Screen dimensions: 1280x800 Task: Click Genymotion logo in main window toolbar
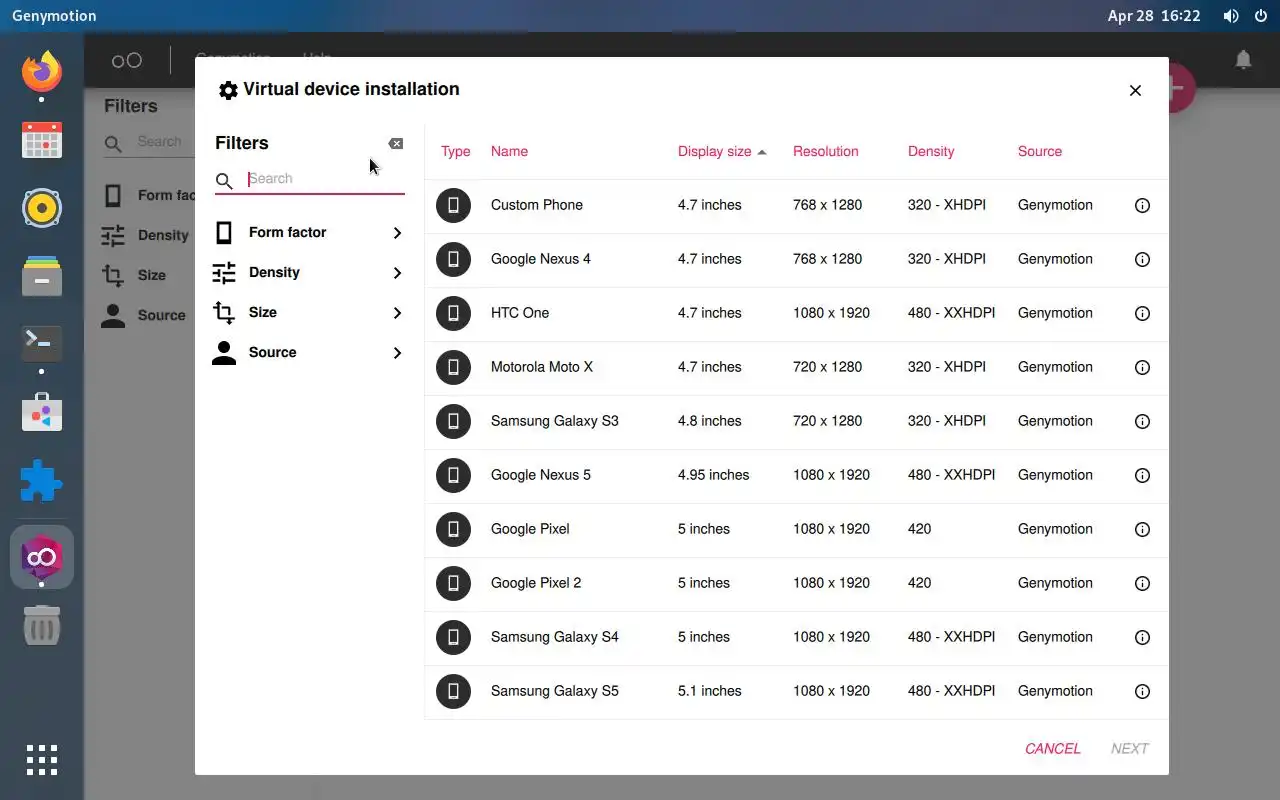127,60
